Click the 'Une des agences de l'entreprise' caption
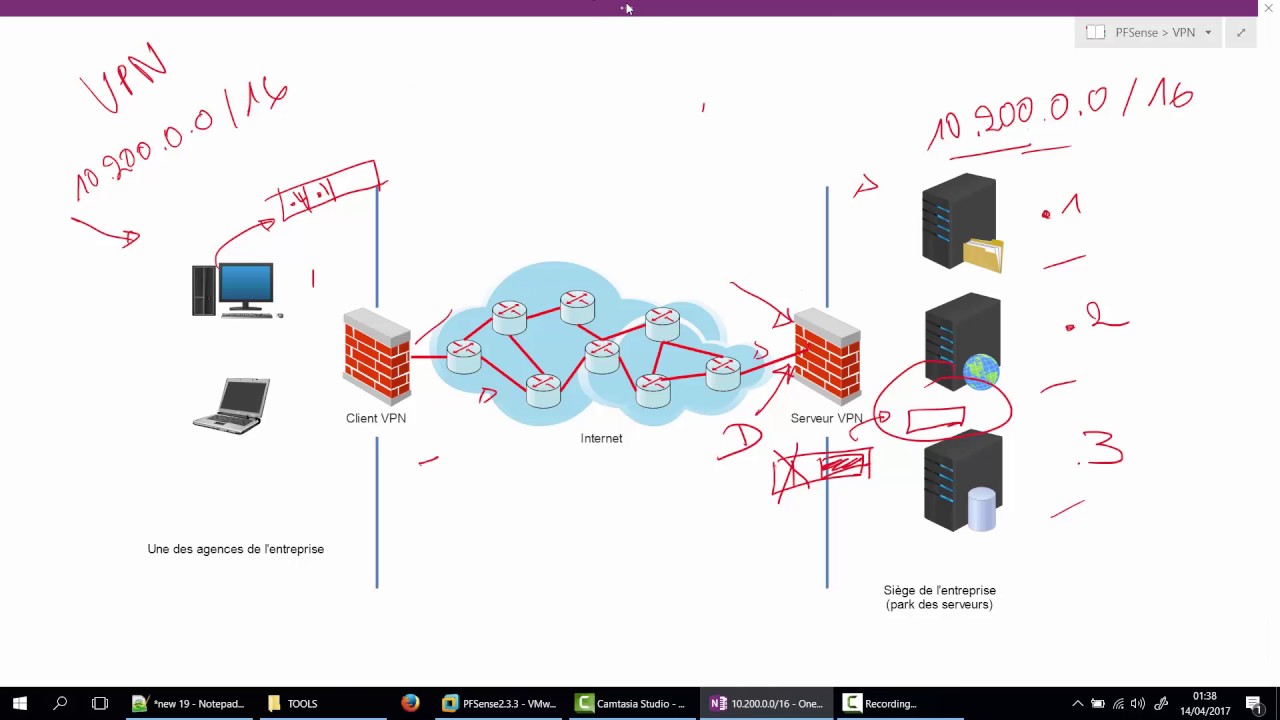The image size is (1280, 720). click(236, 549)
